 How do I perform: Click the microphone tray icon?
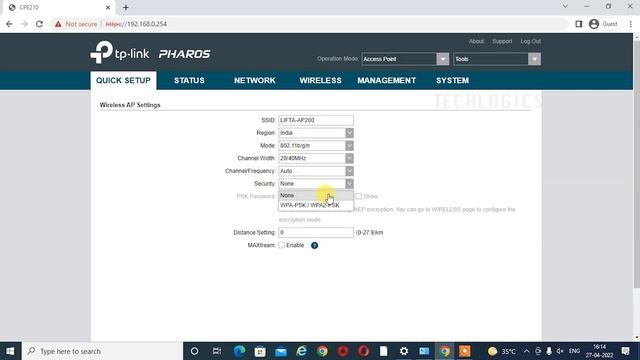point(549,351)
